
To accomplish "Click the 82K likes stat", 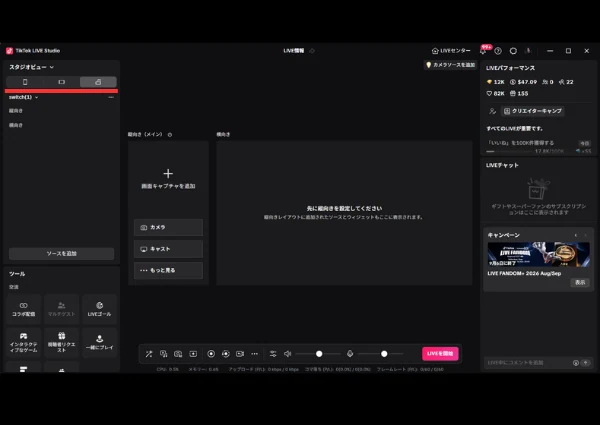I will tap(495, 93).
